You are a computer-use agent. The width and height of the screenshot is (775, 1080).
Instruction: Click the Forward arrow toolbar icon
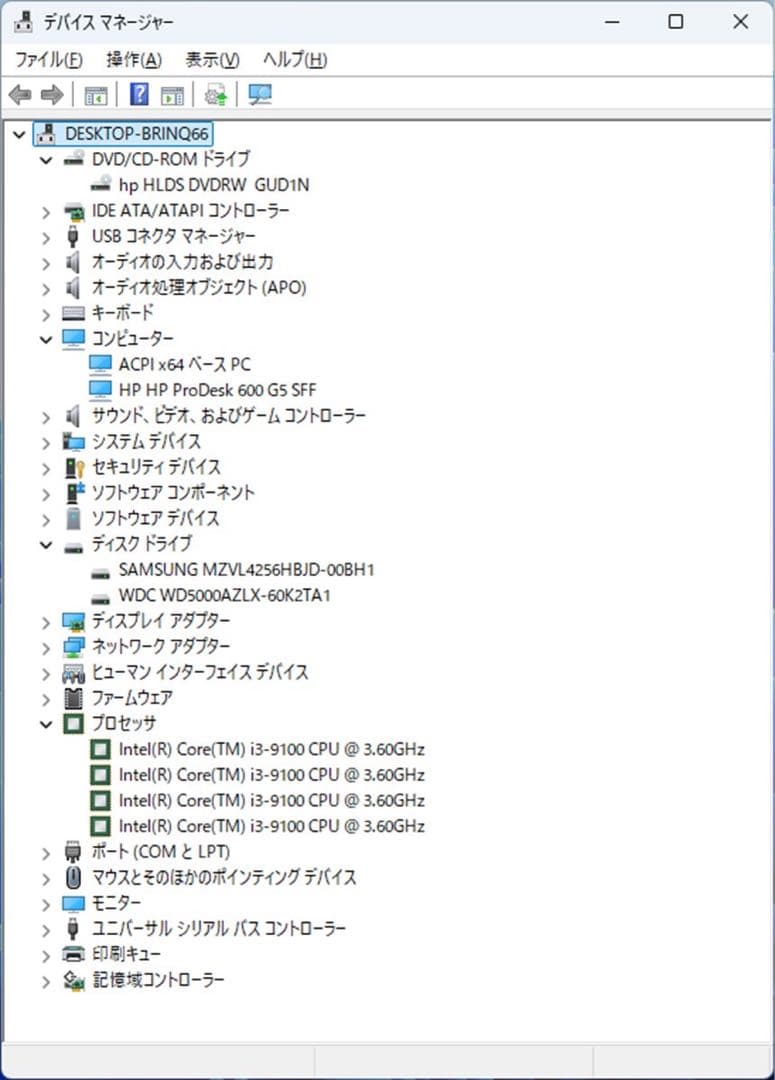click(x=52, y=94)
